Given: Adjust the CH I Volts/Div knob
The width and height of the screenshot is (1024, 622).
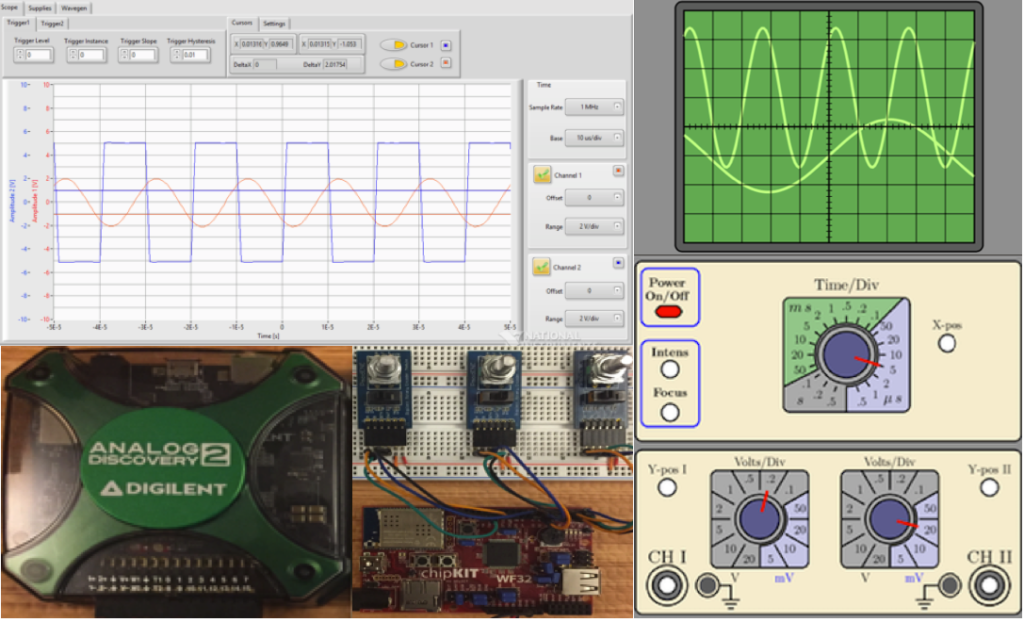Looking at the screenshot, I should point(761,519).
